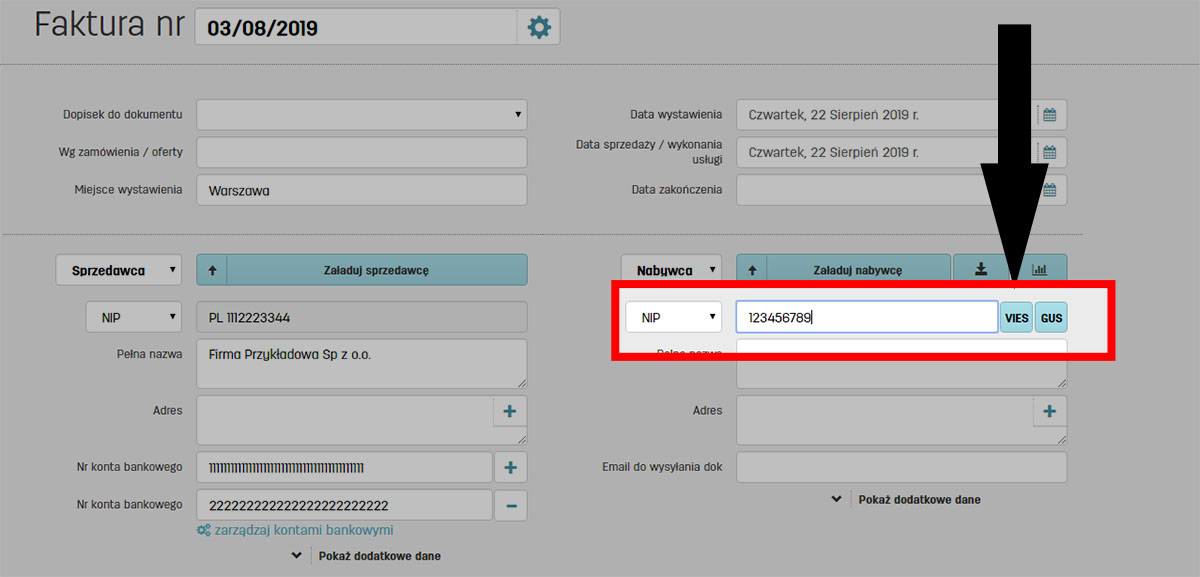
Task: Add seller address with plus icon
Action: click(509, 411)
